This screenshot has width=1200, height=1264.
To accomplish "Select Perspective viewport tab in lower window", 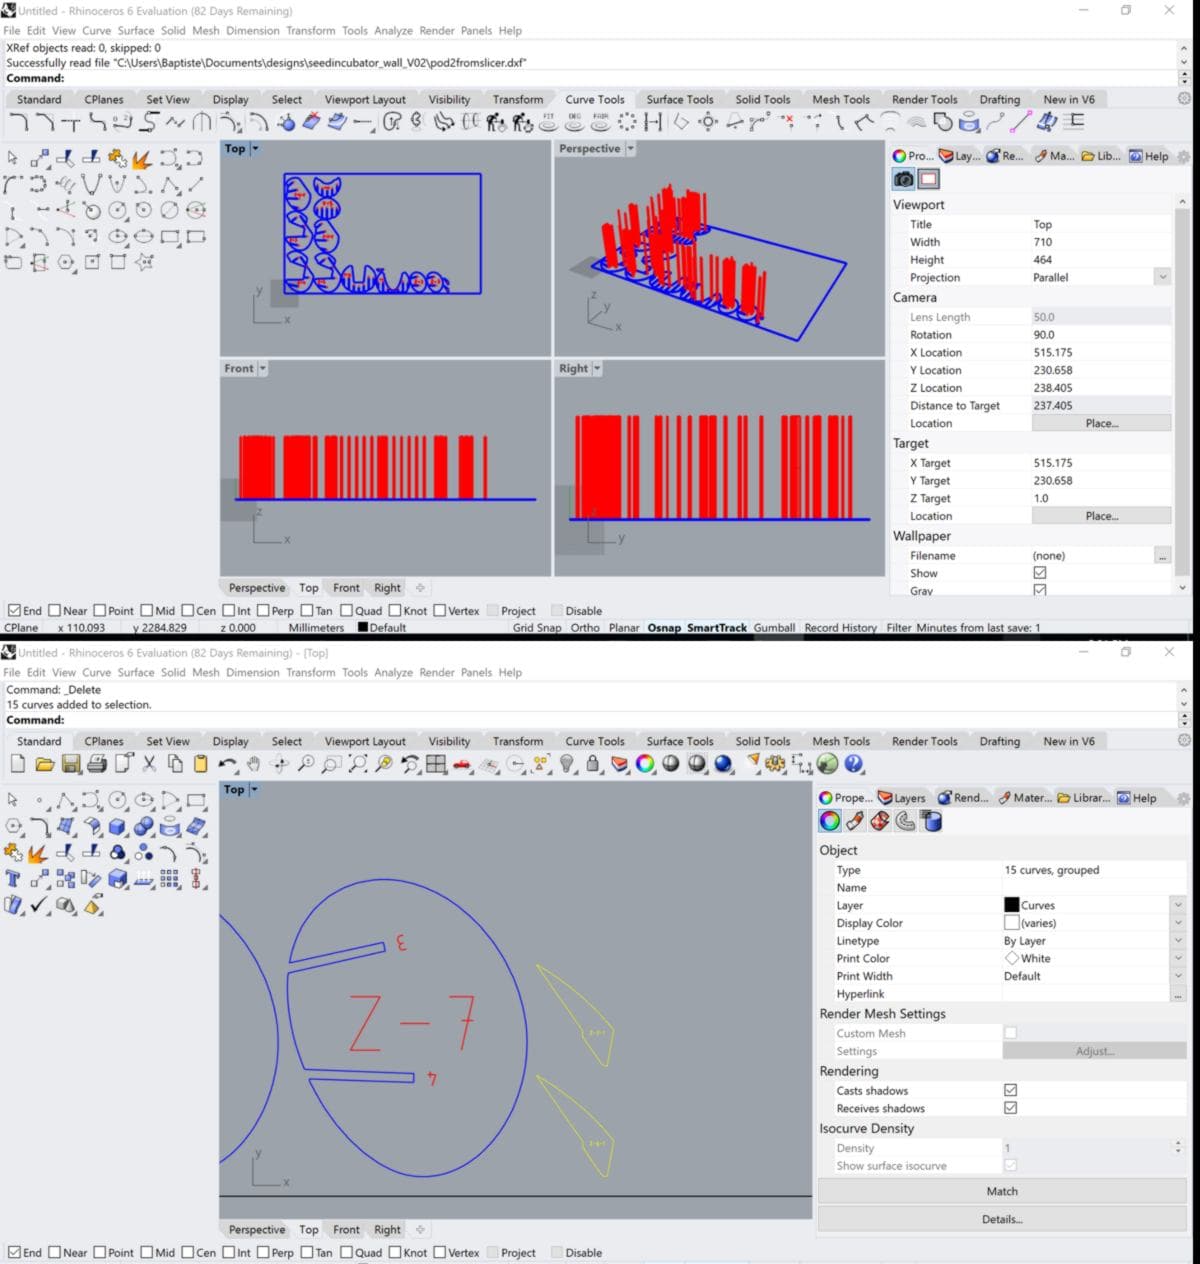I will (x=257, y=1230).
